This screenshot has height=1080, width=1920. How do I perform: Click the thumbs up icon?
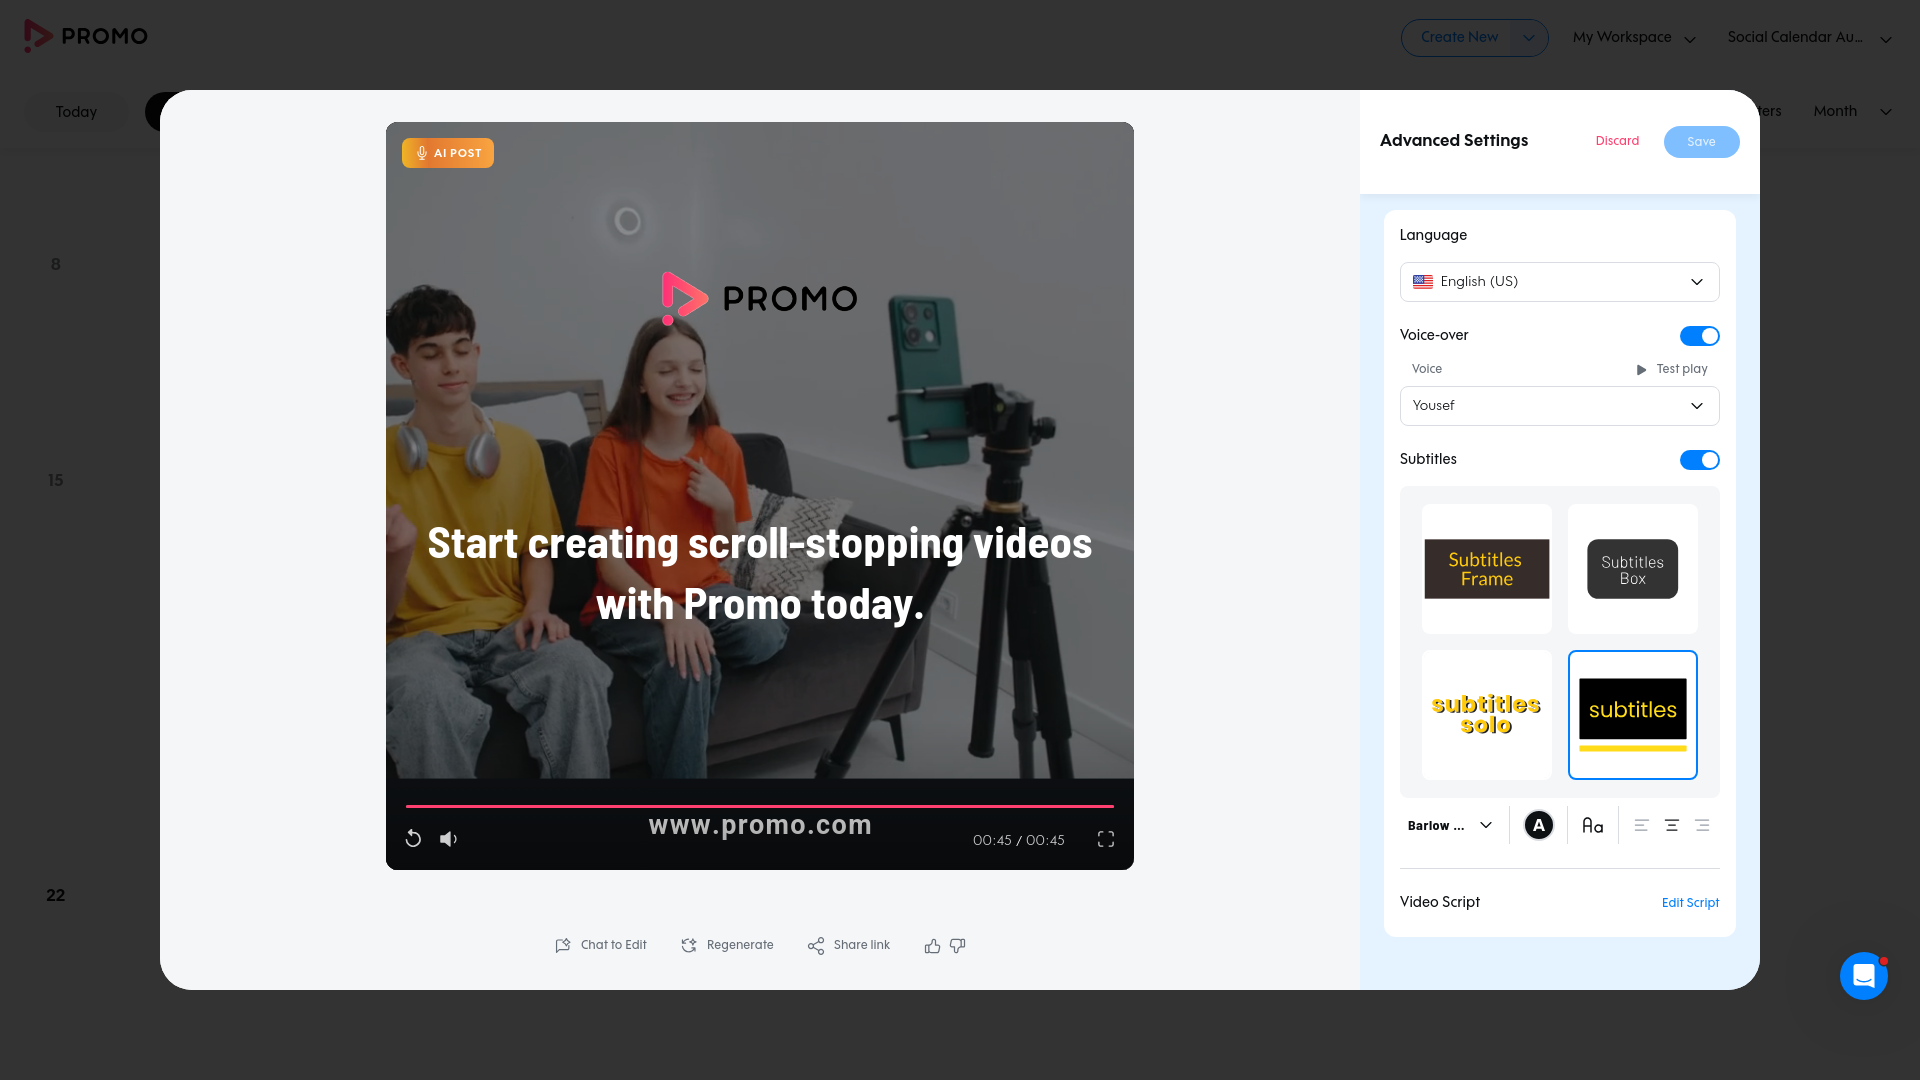932,946
